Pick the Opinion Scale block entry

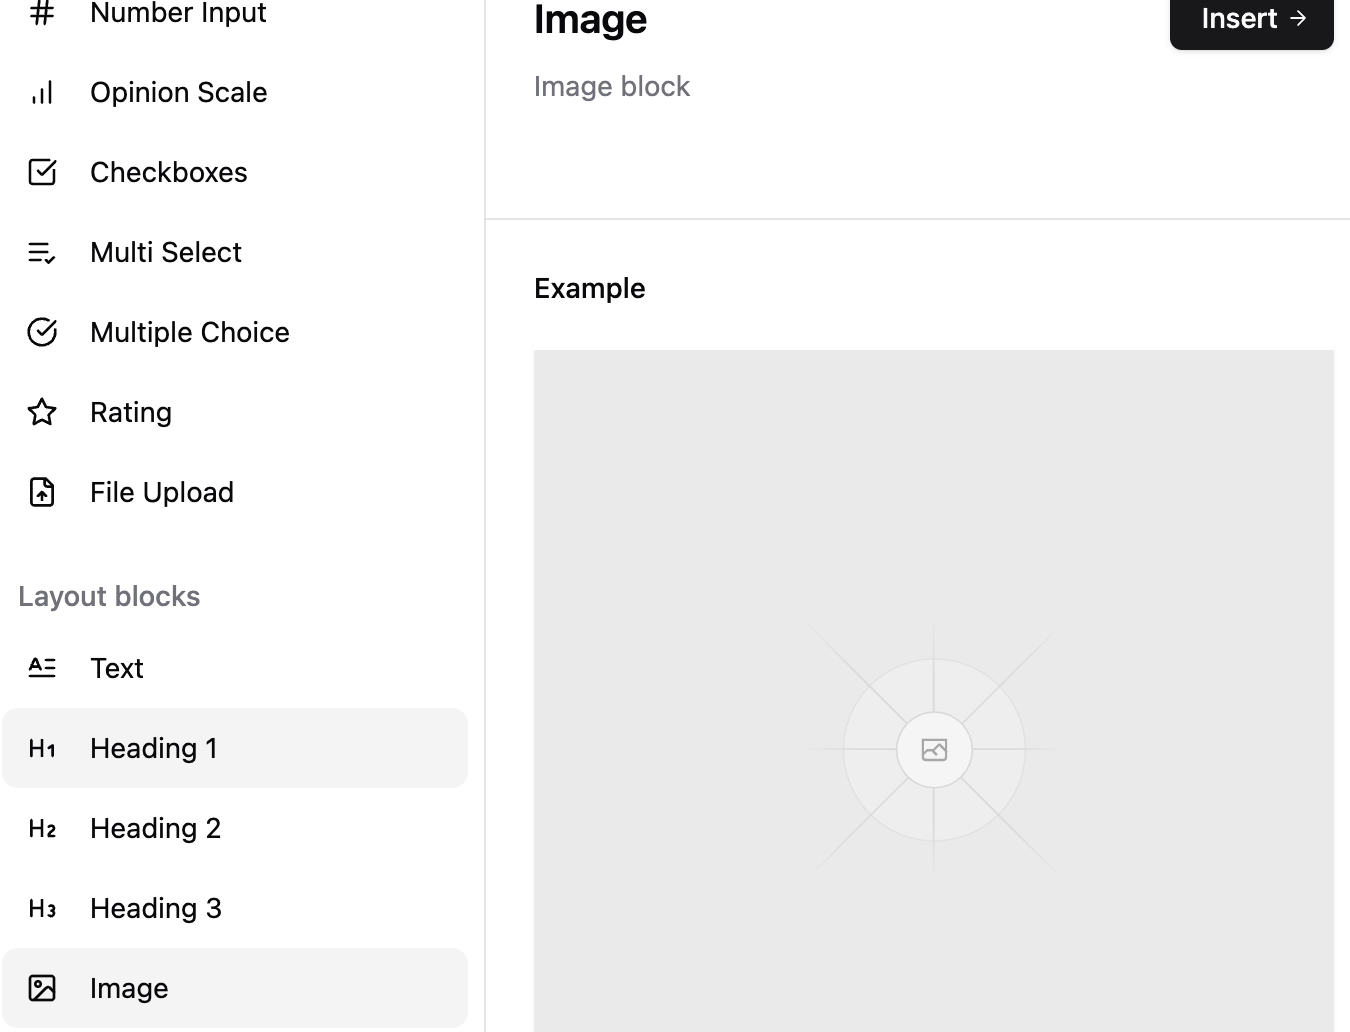[x=235, y=92]
